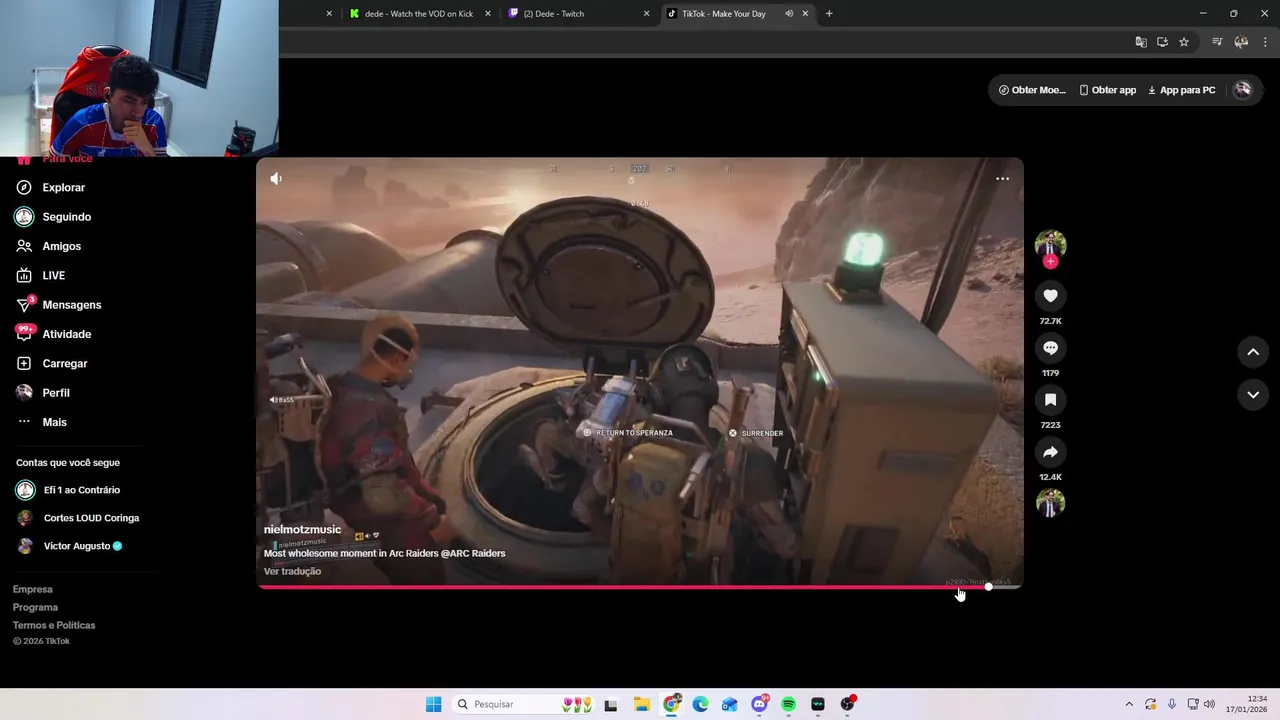Click the install app icon in address bar
The width and height of the screenshot is (1280, 720).
coord(1162,42)
